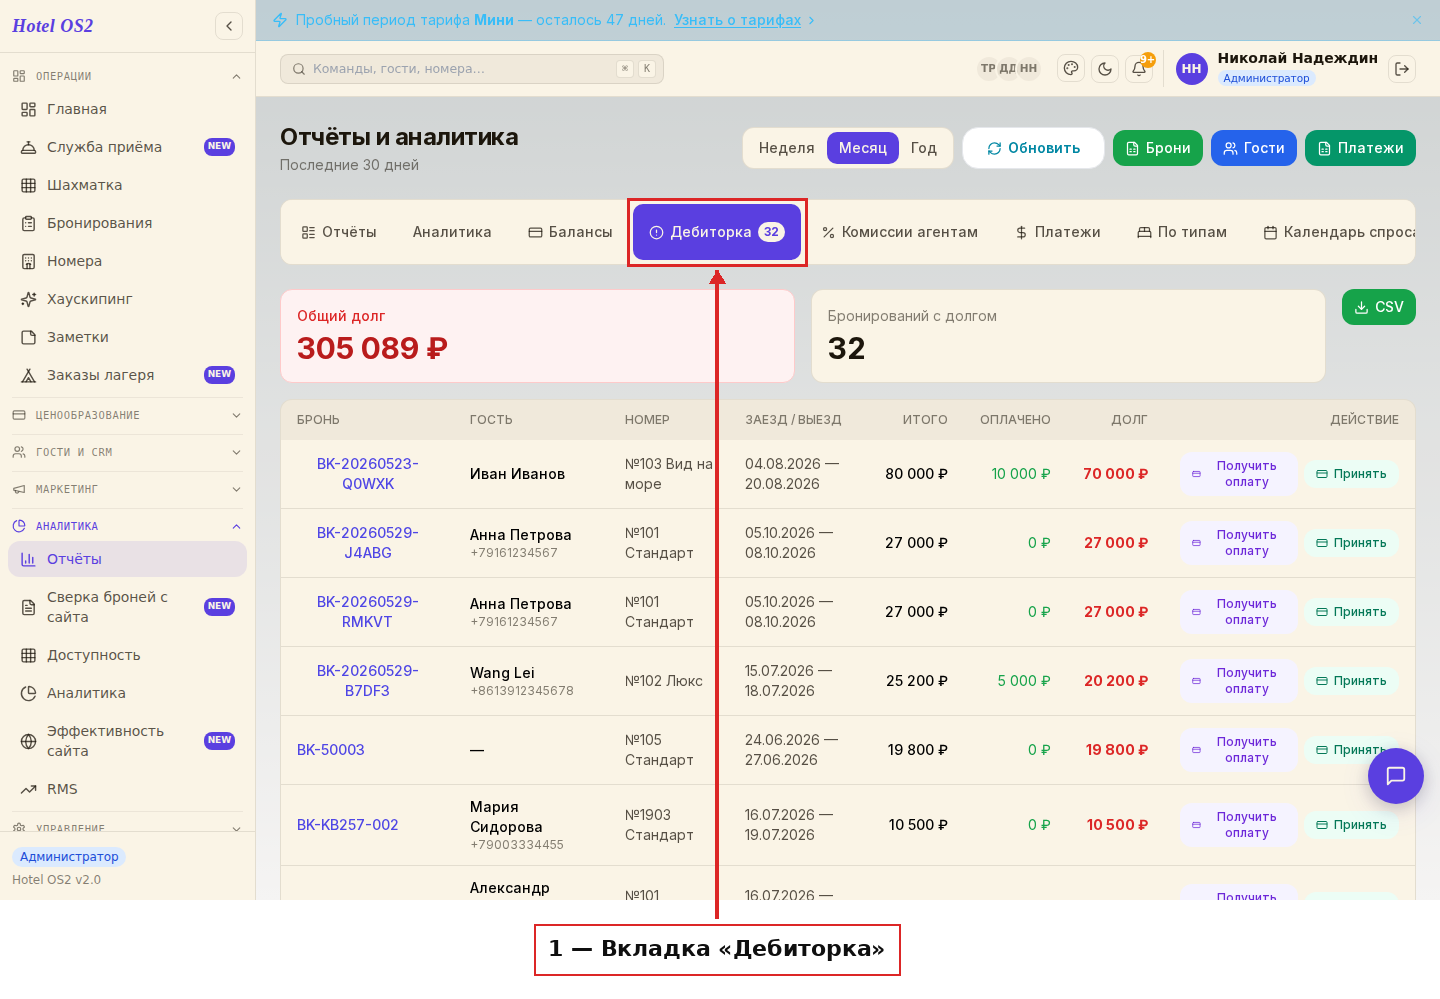Click the НН user avatar

tap(1192, 69)
